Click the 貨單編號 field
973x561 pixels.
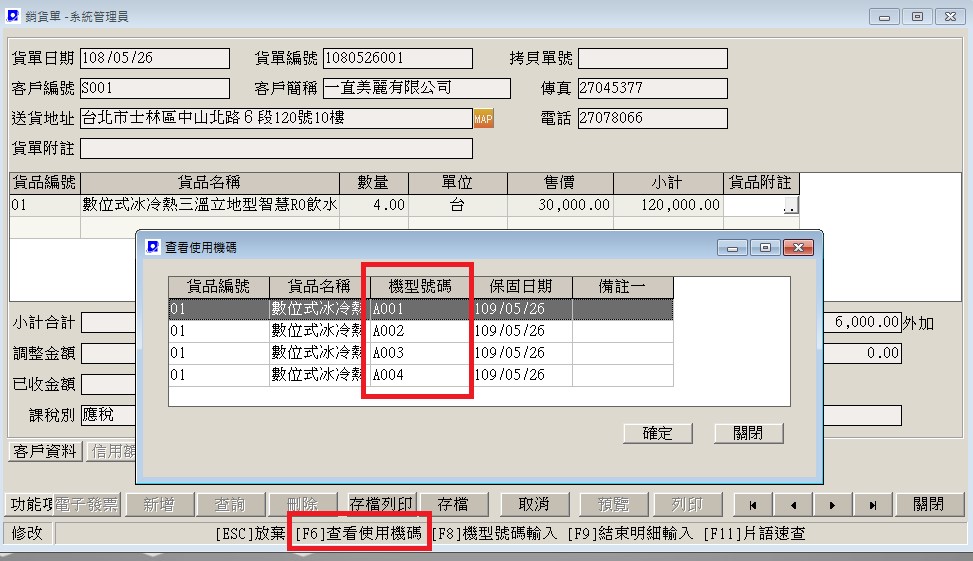tap(398, 58)
